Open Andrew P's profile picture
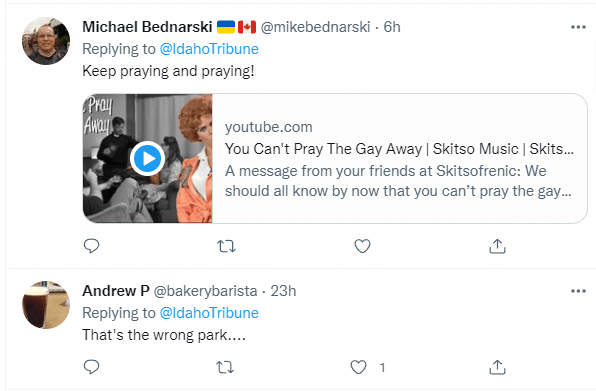Viewport: 596px width, 391px height. coord(46,305)
